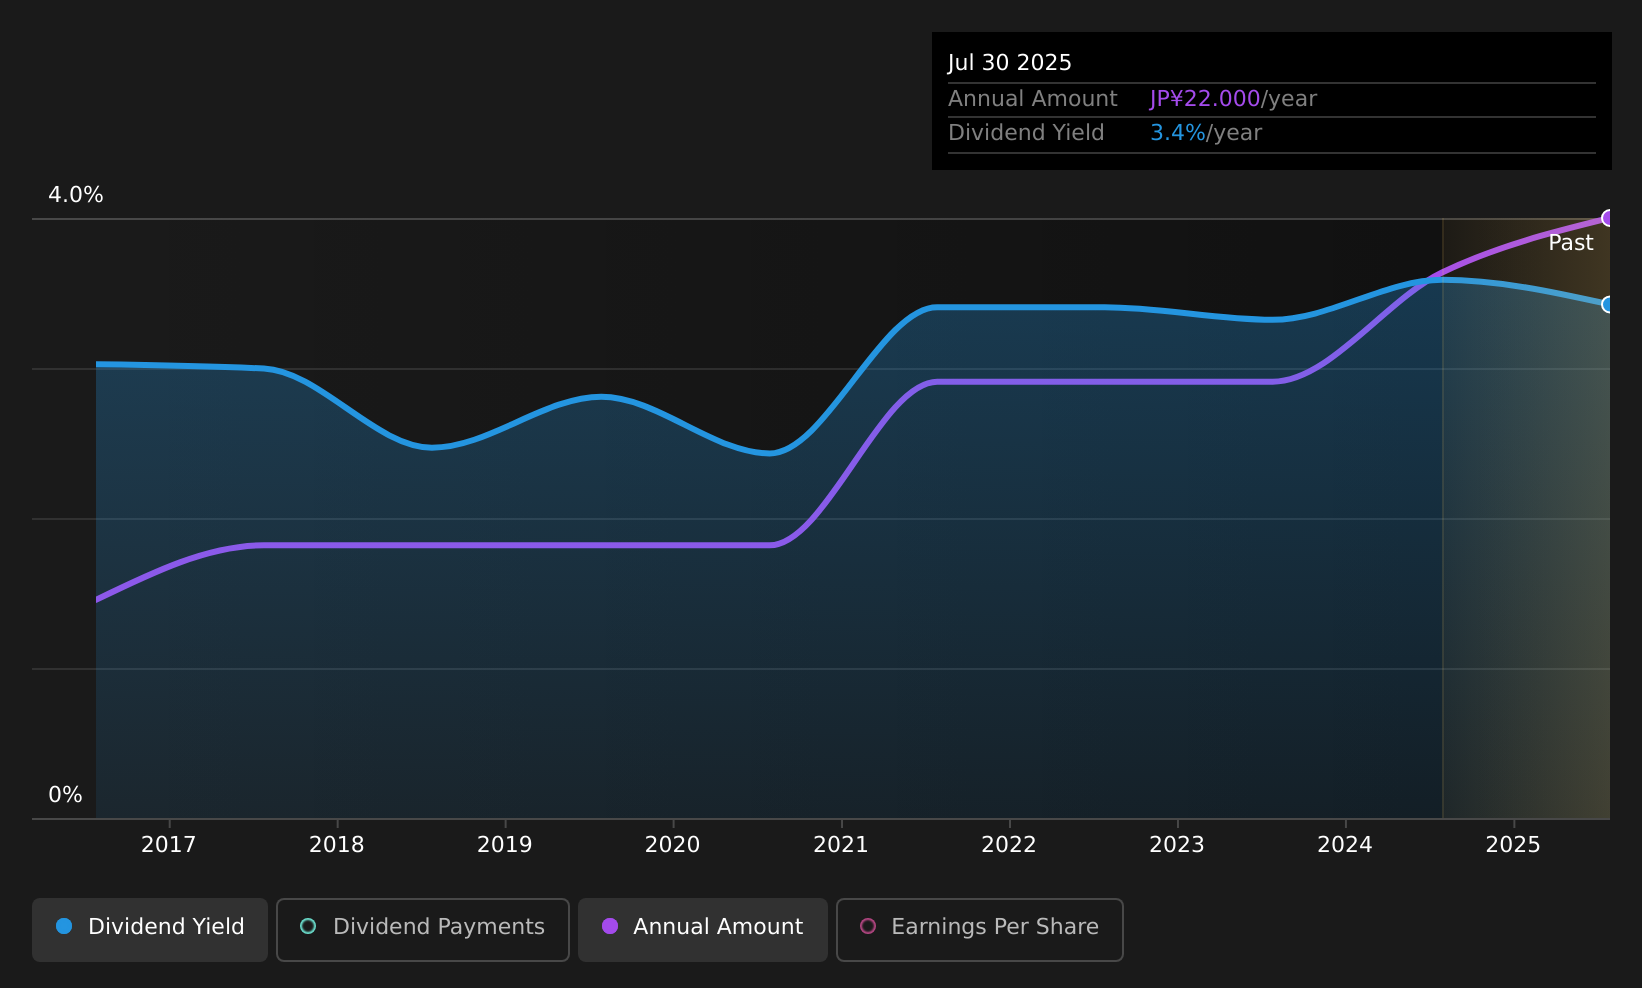Click the 3.4%/year yield value in tooltip

click(x=1206, y=133)
